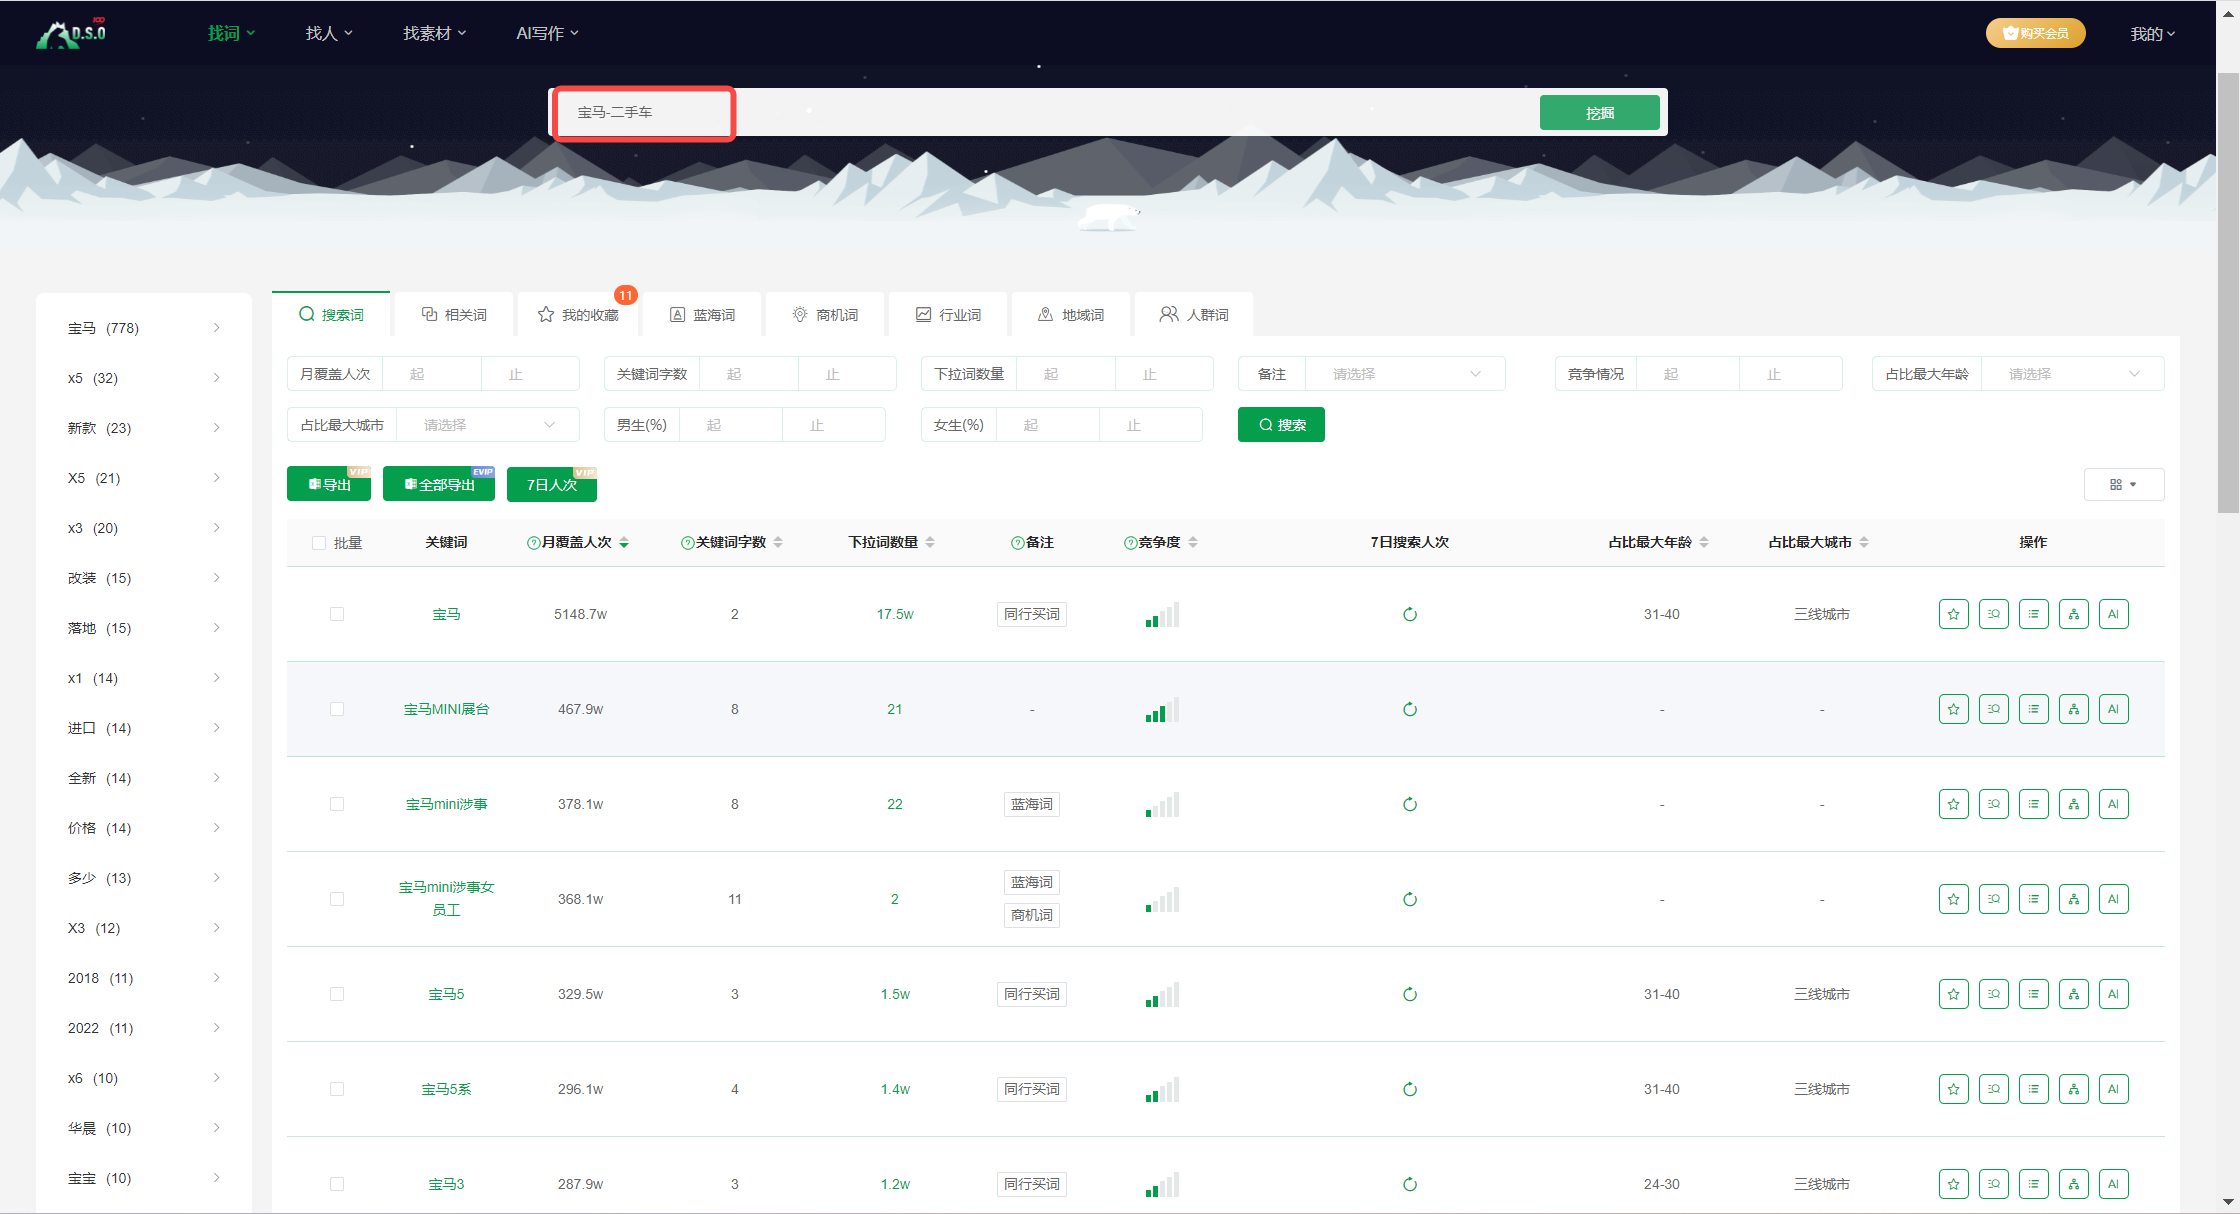Click the search-list icon in the 宝马 row
The height and width of the screenshot is (1214, 2240).
1993,614
